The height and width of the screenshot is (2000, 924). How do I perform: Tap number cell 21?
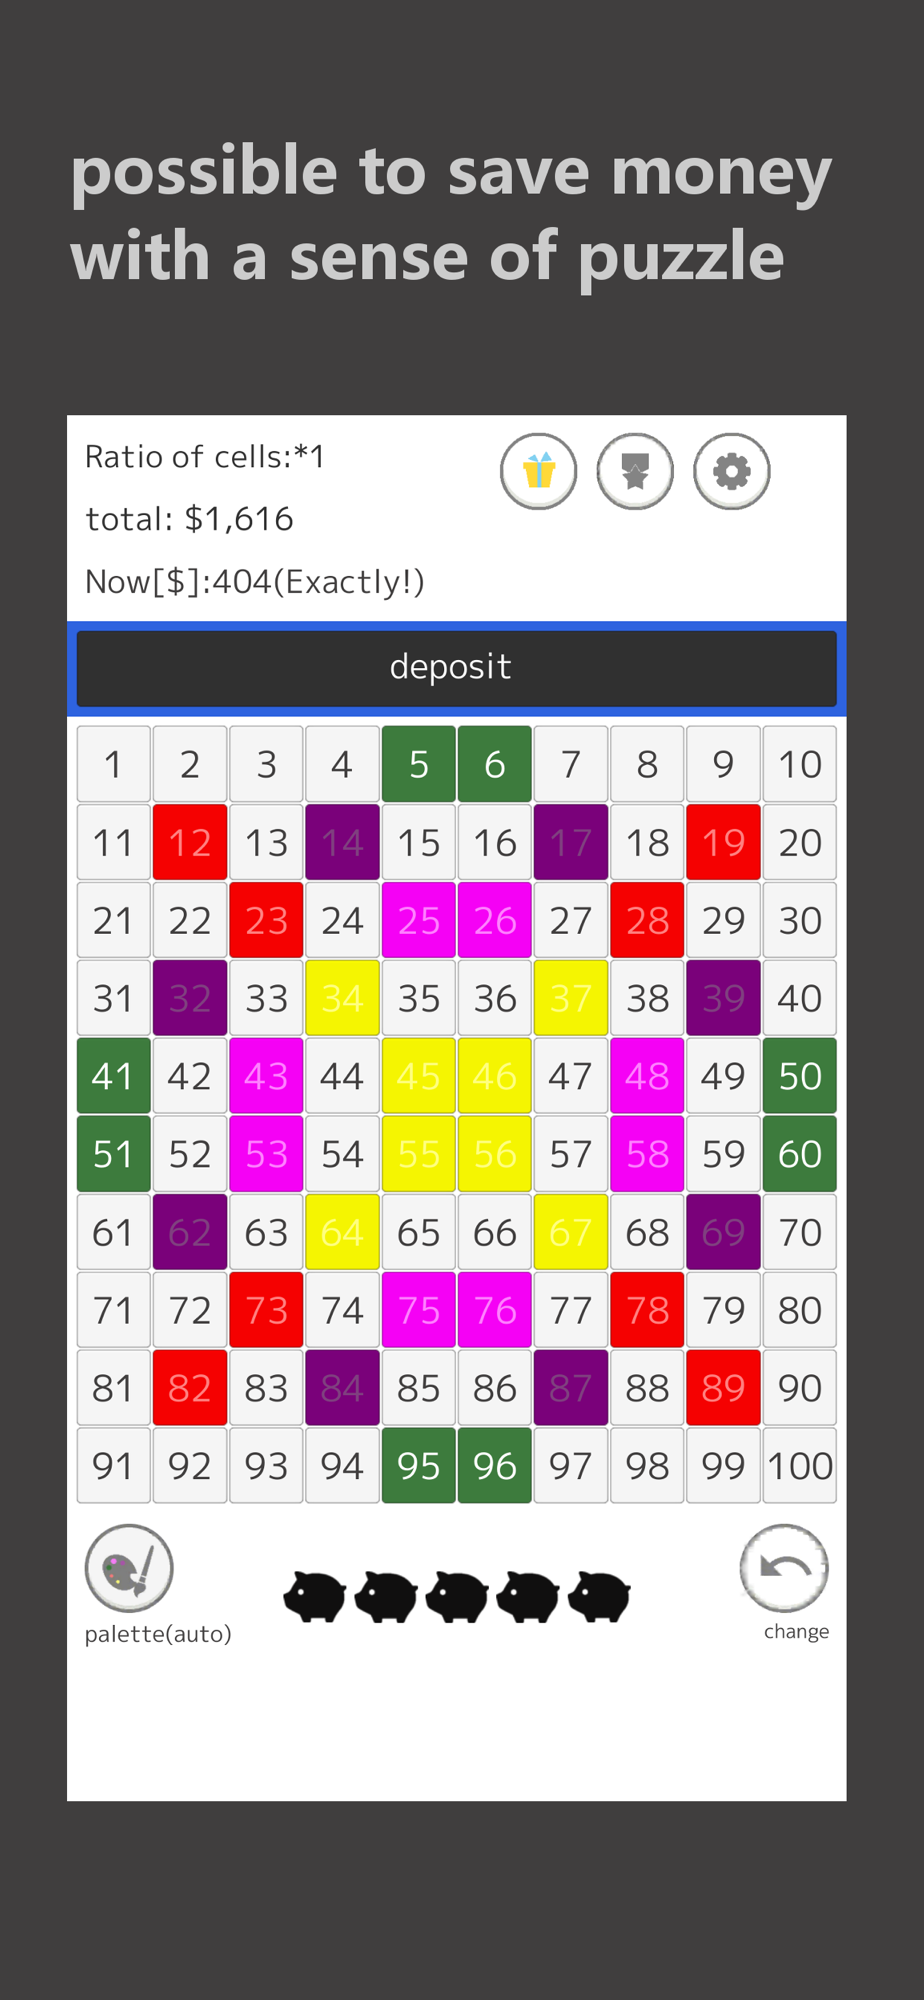pos(113,920)
